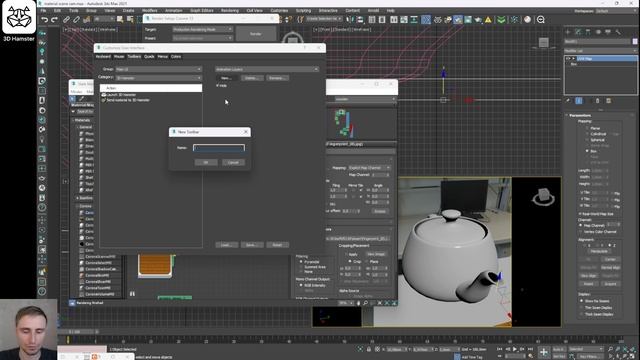
Task: Click the Render Production teapot icon
Action: coord(478,19)
